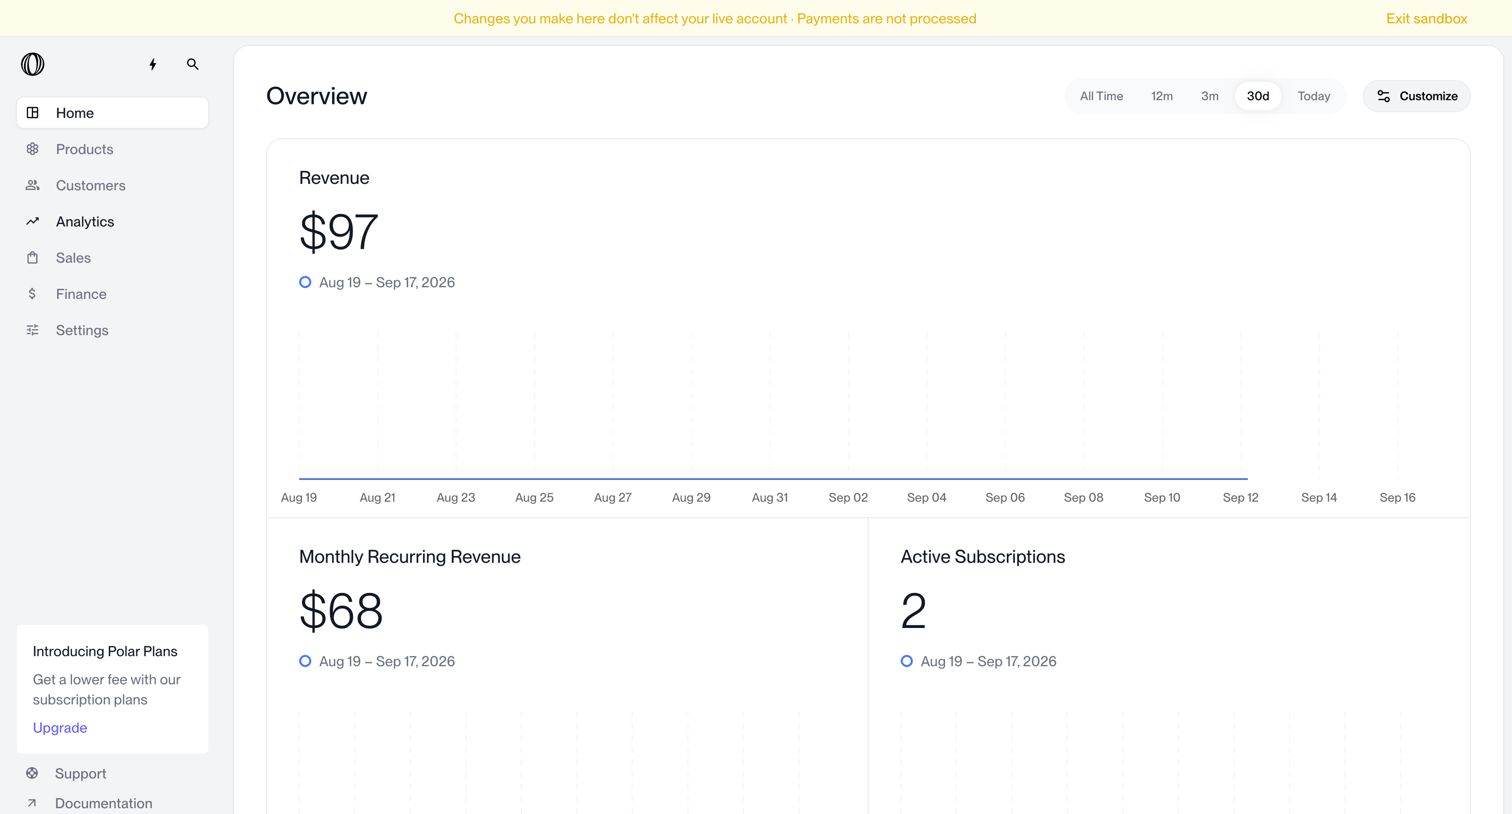Click the active subscriptions count of 2

[x=914, y=611]
